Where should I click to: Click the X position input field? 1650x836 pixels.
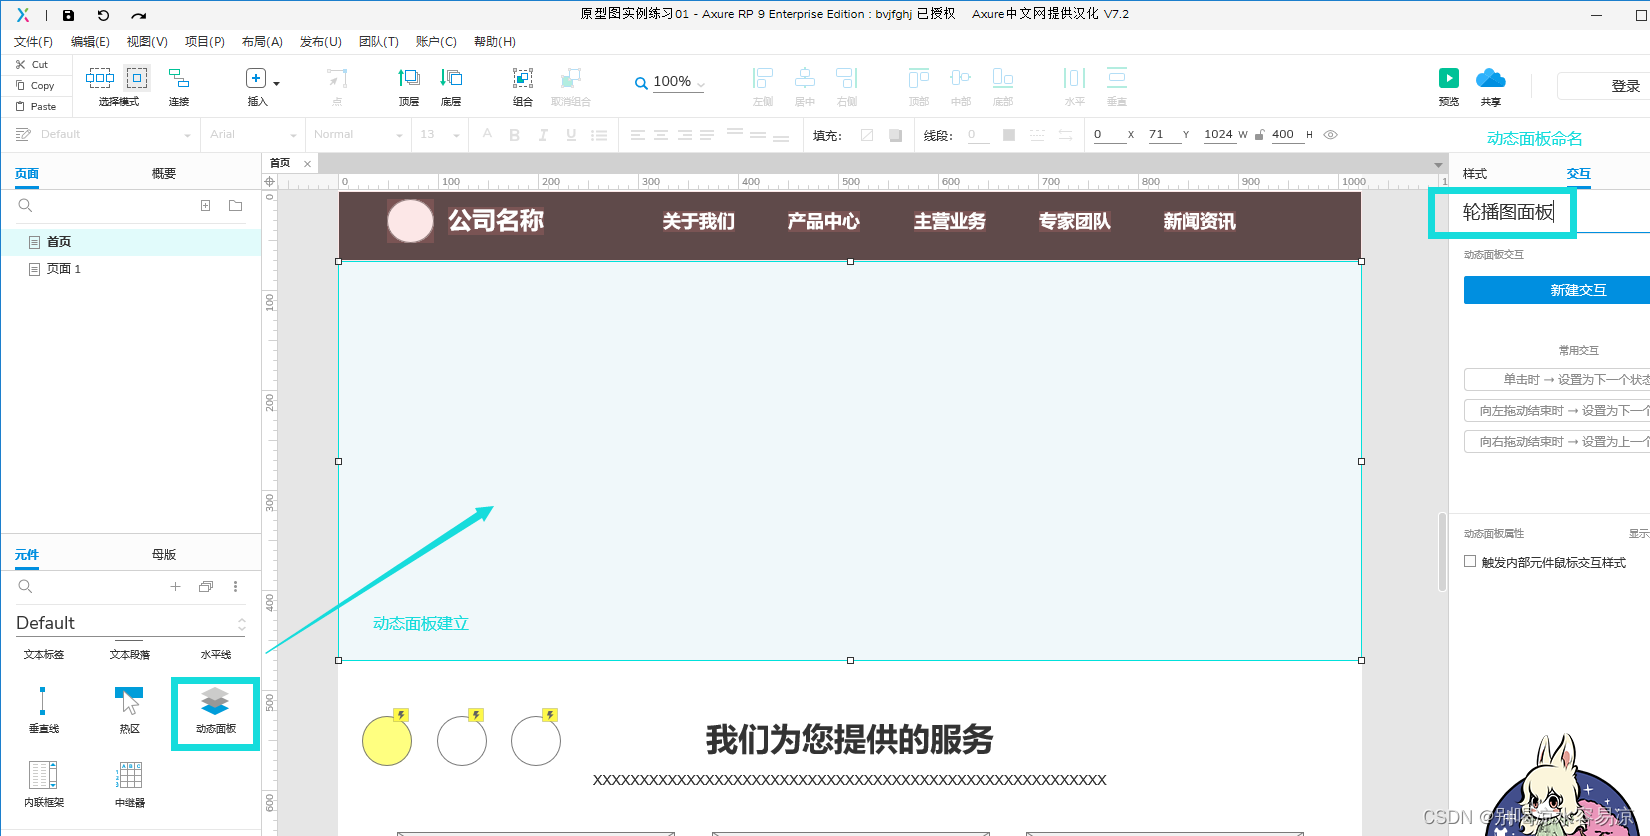tap(1109, 135)
